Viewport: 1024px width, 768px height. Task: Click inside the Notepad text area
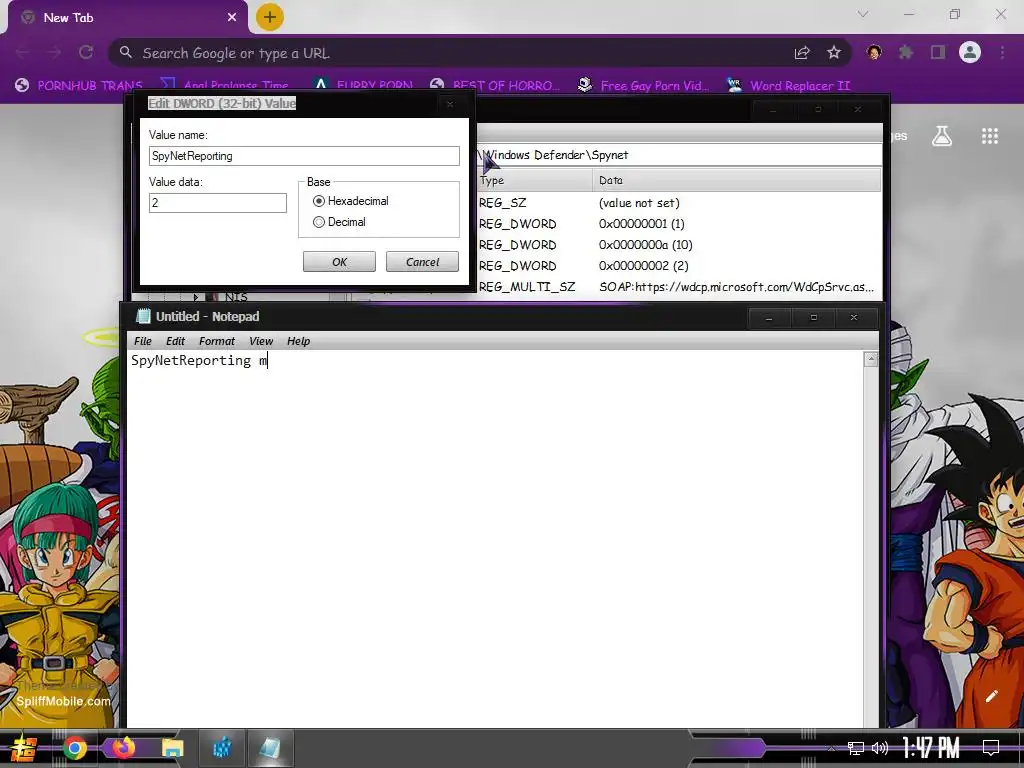495,539
